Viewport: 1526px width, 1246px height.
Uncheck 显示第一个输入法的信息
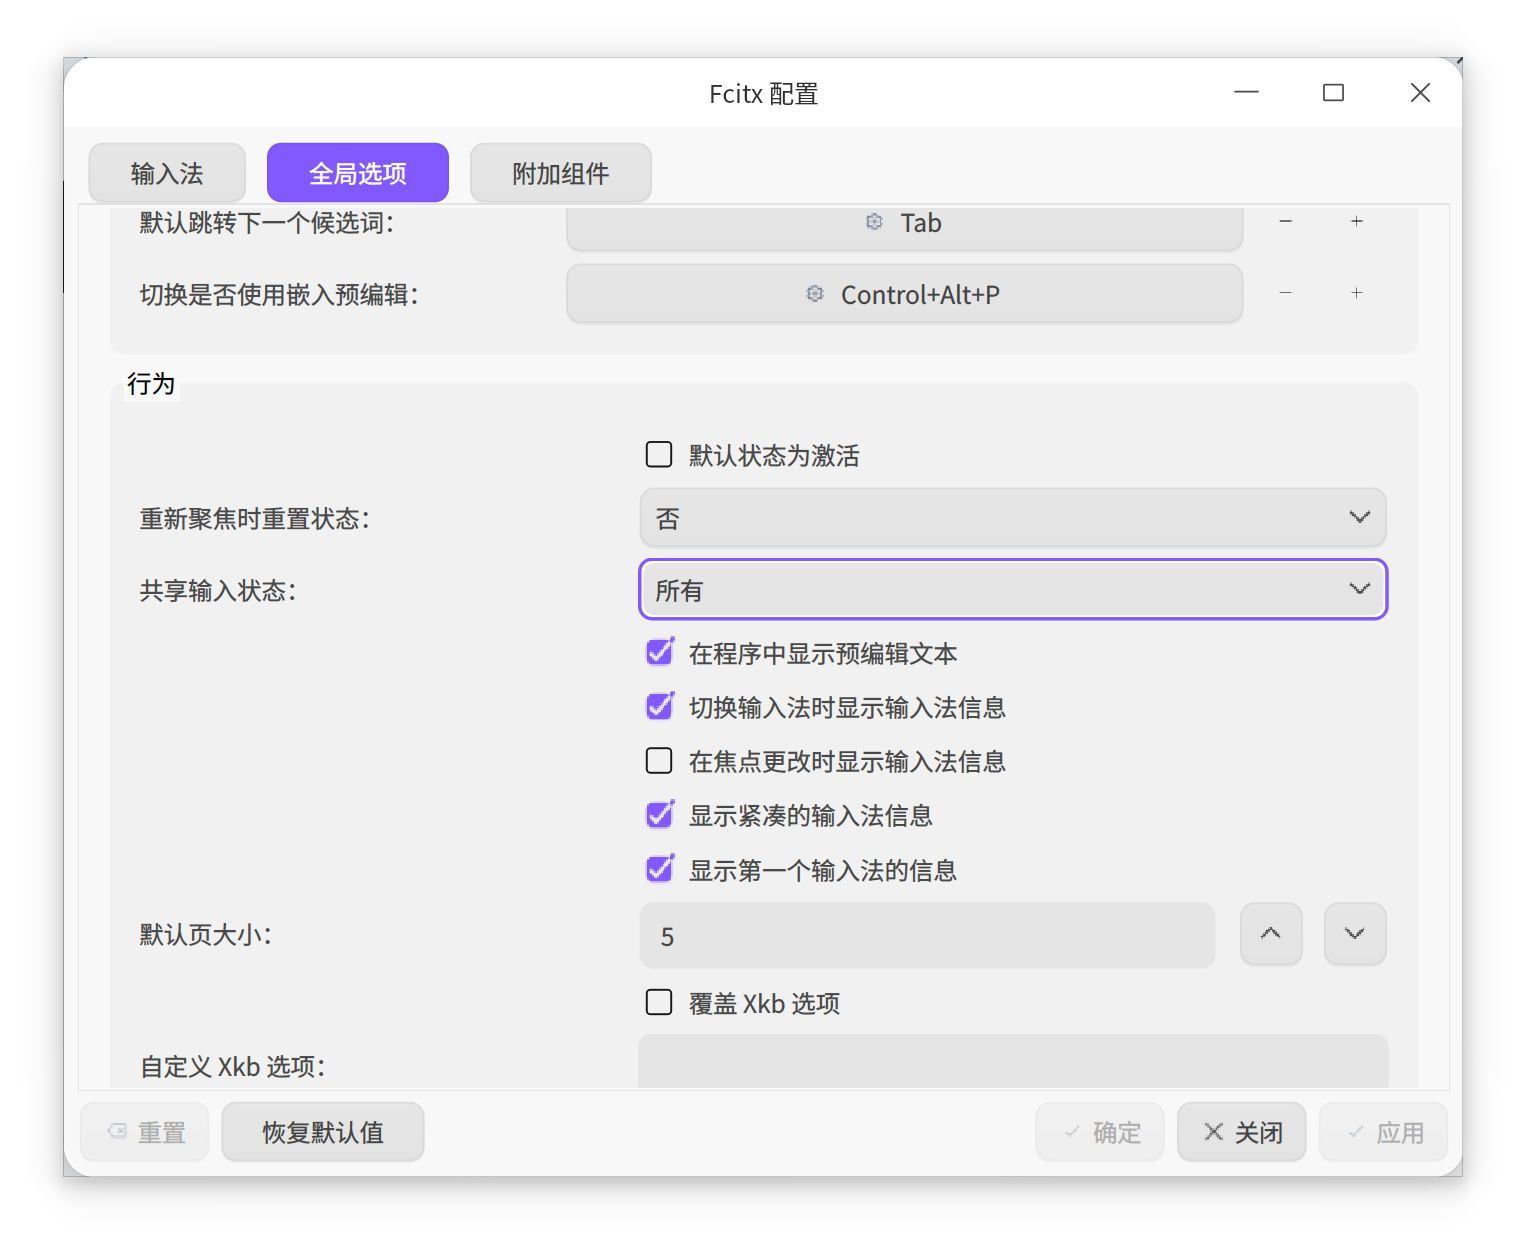[659, 869]
